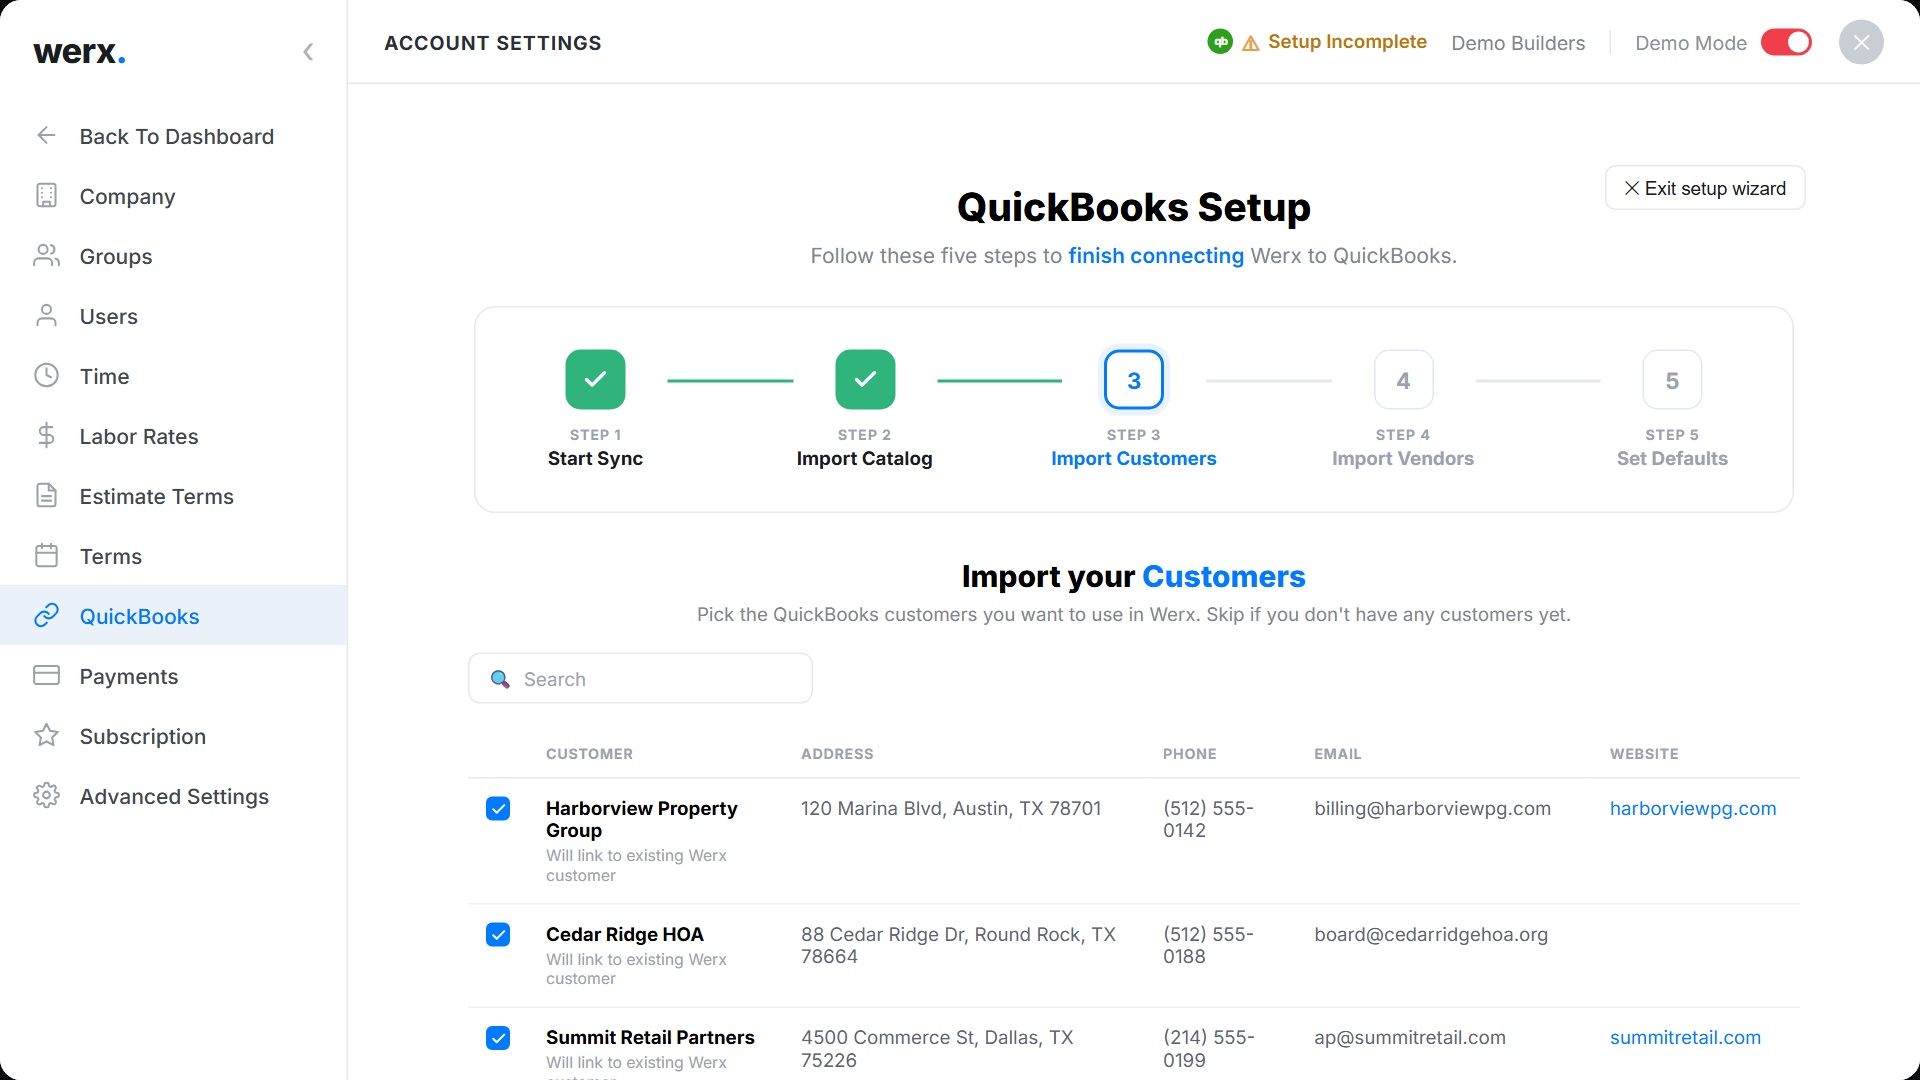Click the Users person icon
Image resolution: width=1920 pixels, height=1080 pixels.
coord(46,315)
